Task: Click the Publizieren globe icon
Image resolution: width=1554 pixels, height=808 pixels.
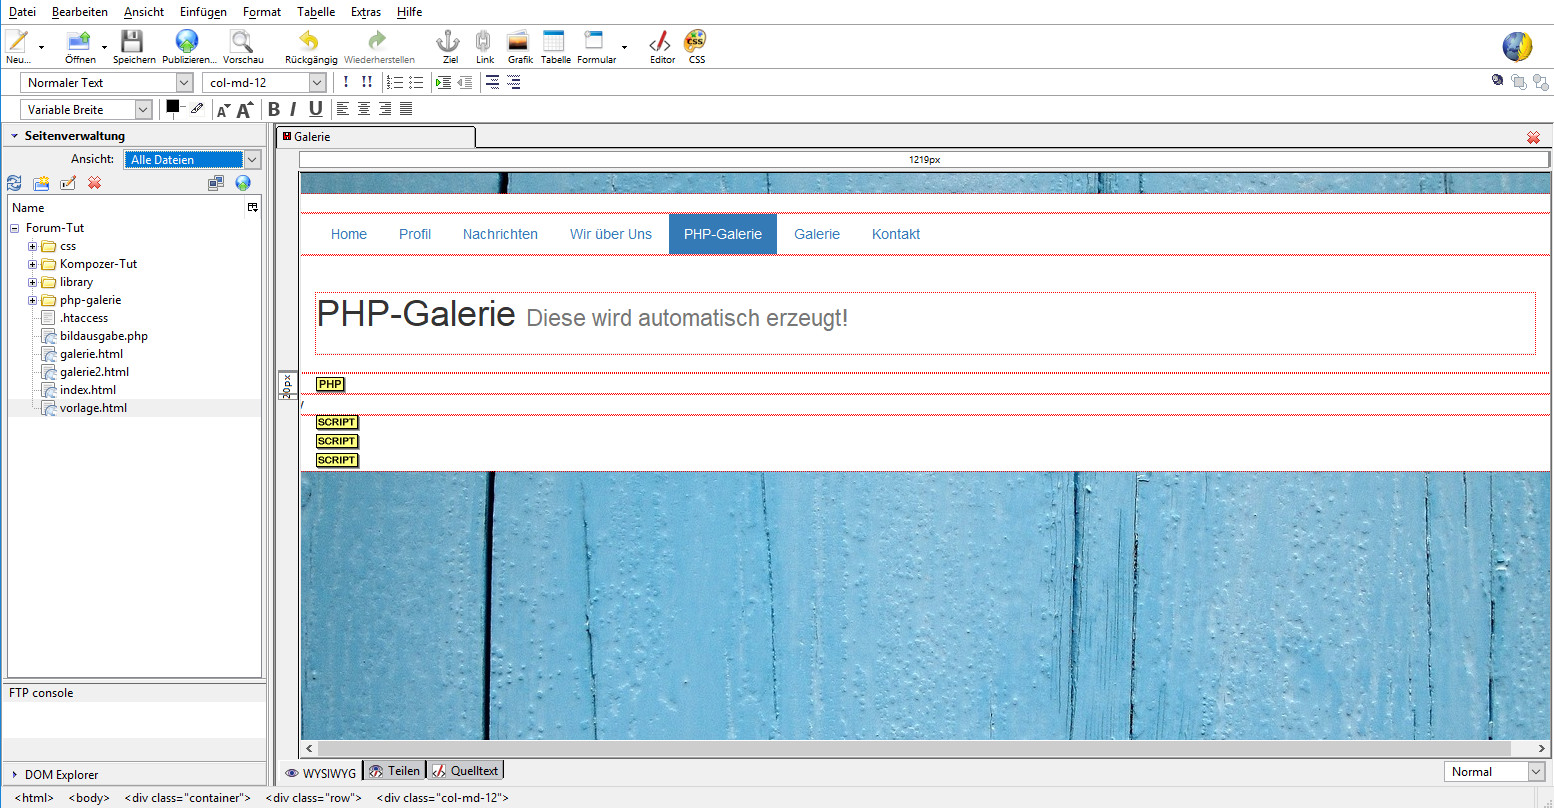Action: click(187, 41)
